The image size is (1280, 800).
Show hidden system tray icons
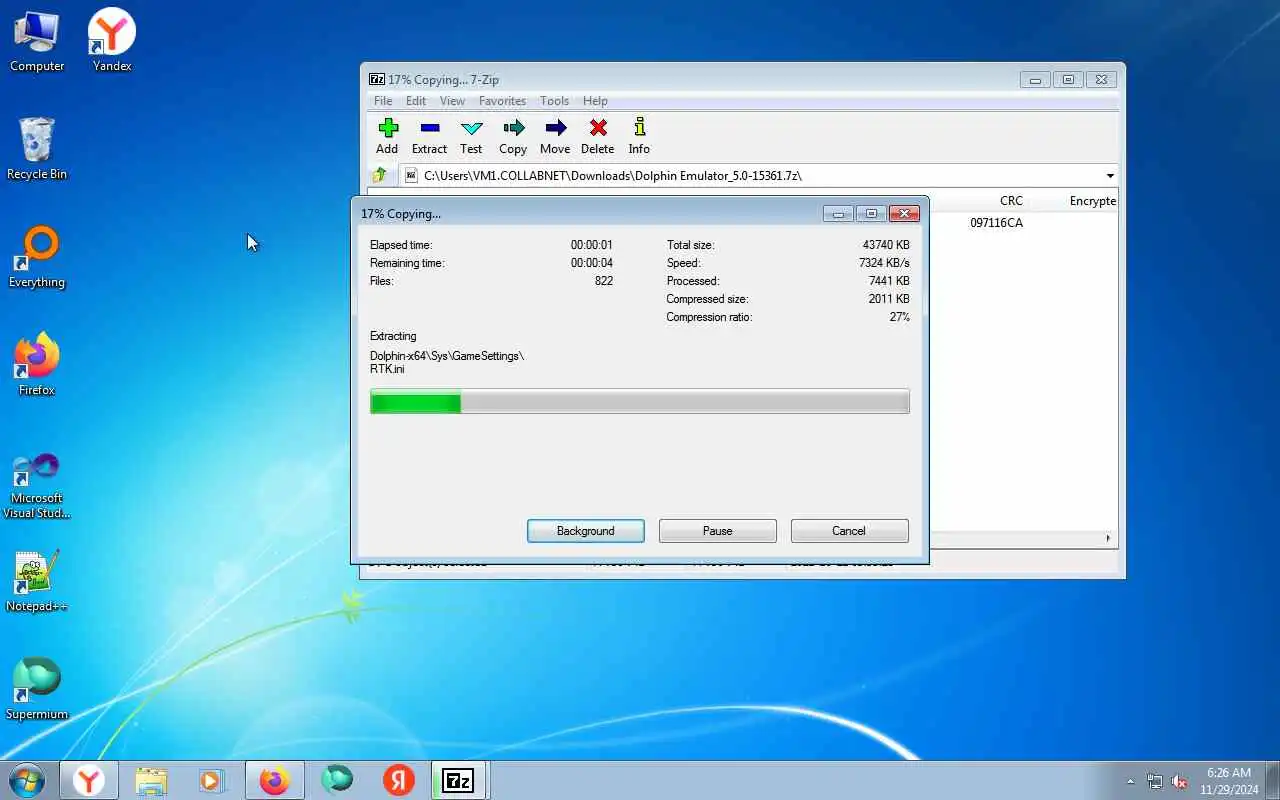[x=1131, y=781]
